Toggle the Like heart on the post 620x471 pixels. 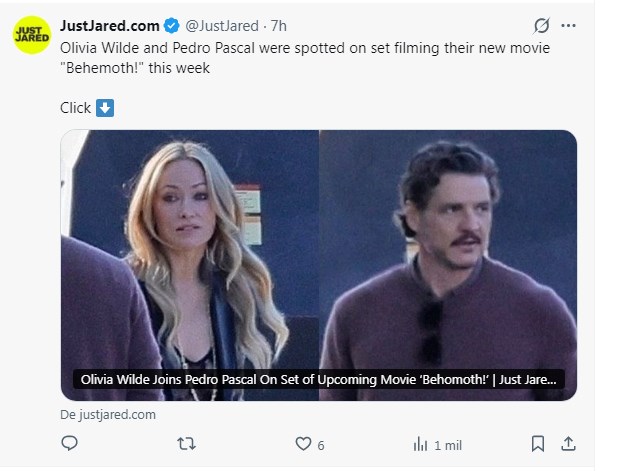pos(302,443)
